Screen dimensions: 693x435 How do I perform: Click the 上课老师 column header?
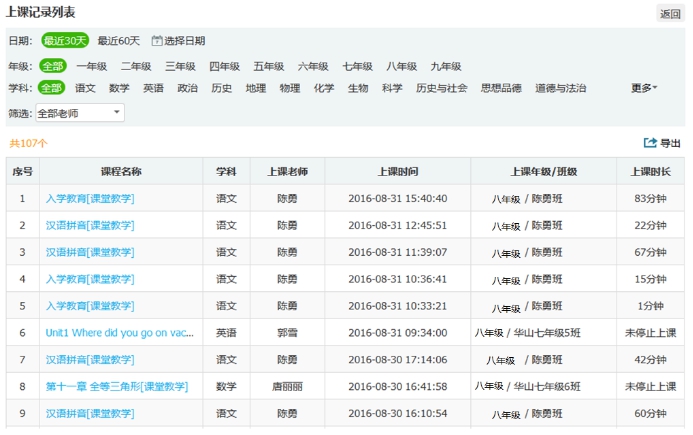288,172
